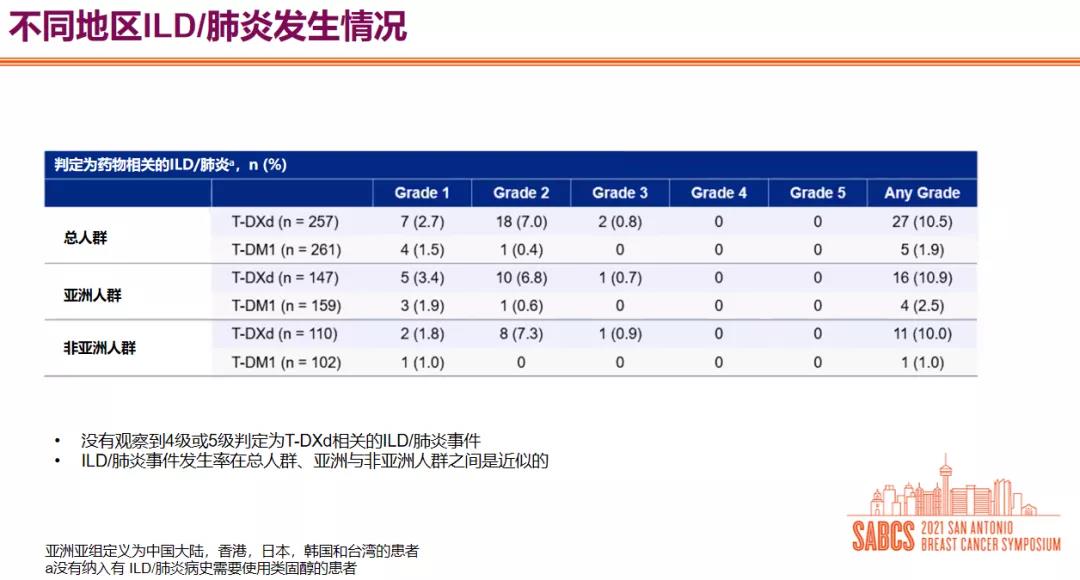The width and height of the screenshot is (1080, 580).
Task: Select the Grade 2 column header
Action: coord(521,193)
